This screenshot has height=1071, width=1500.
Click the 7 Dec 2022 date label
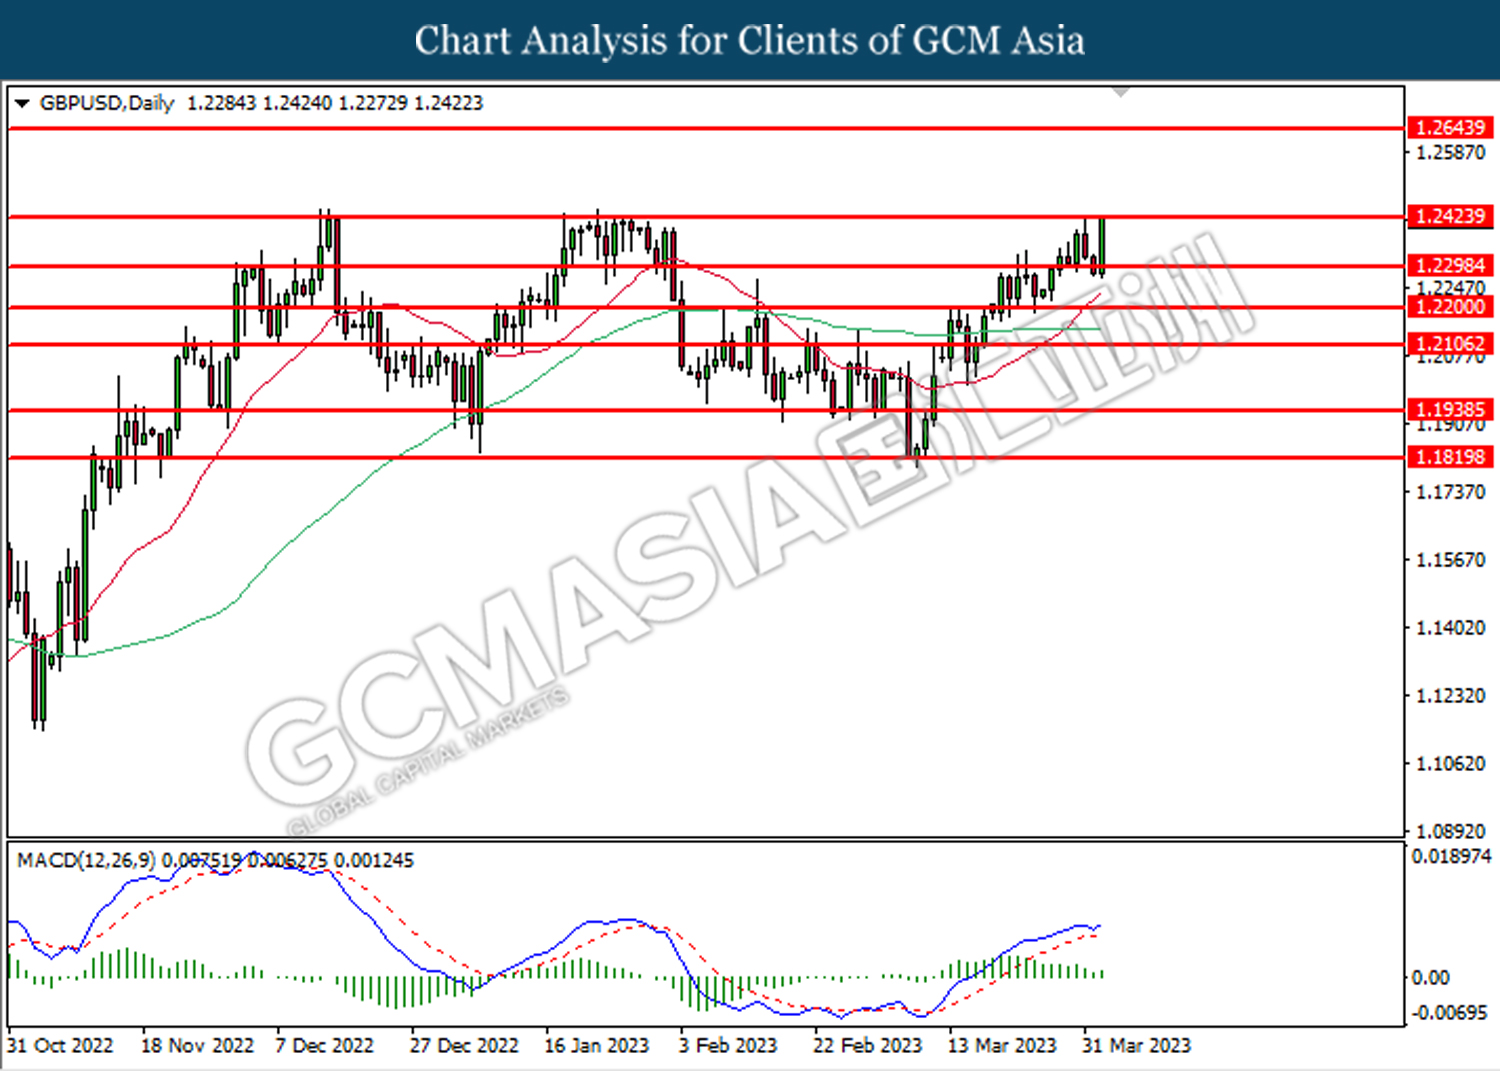coord(324,1046)
